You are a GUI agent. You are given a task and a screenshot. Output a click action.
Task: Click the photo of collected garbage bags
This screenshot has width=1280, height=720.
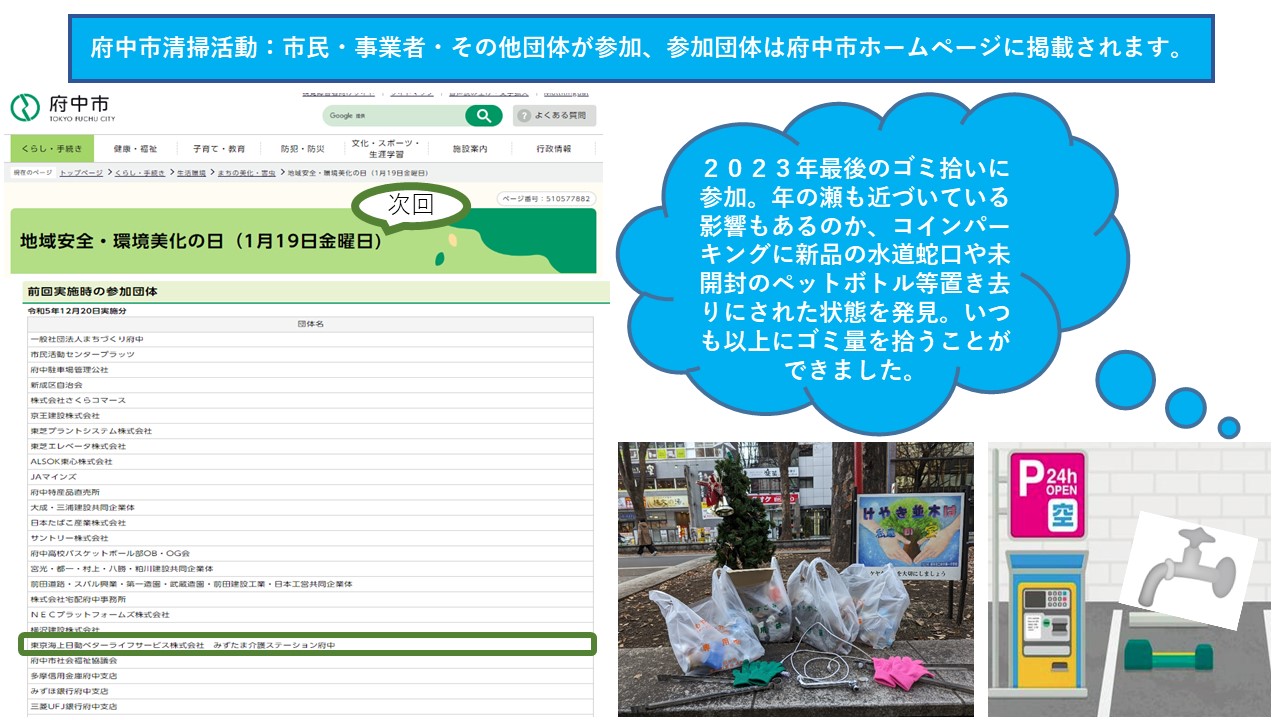coord(795,579)
